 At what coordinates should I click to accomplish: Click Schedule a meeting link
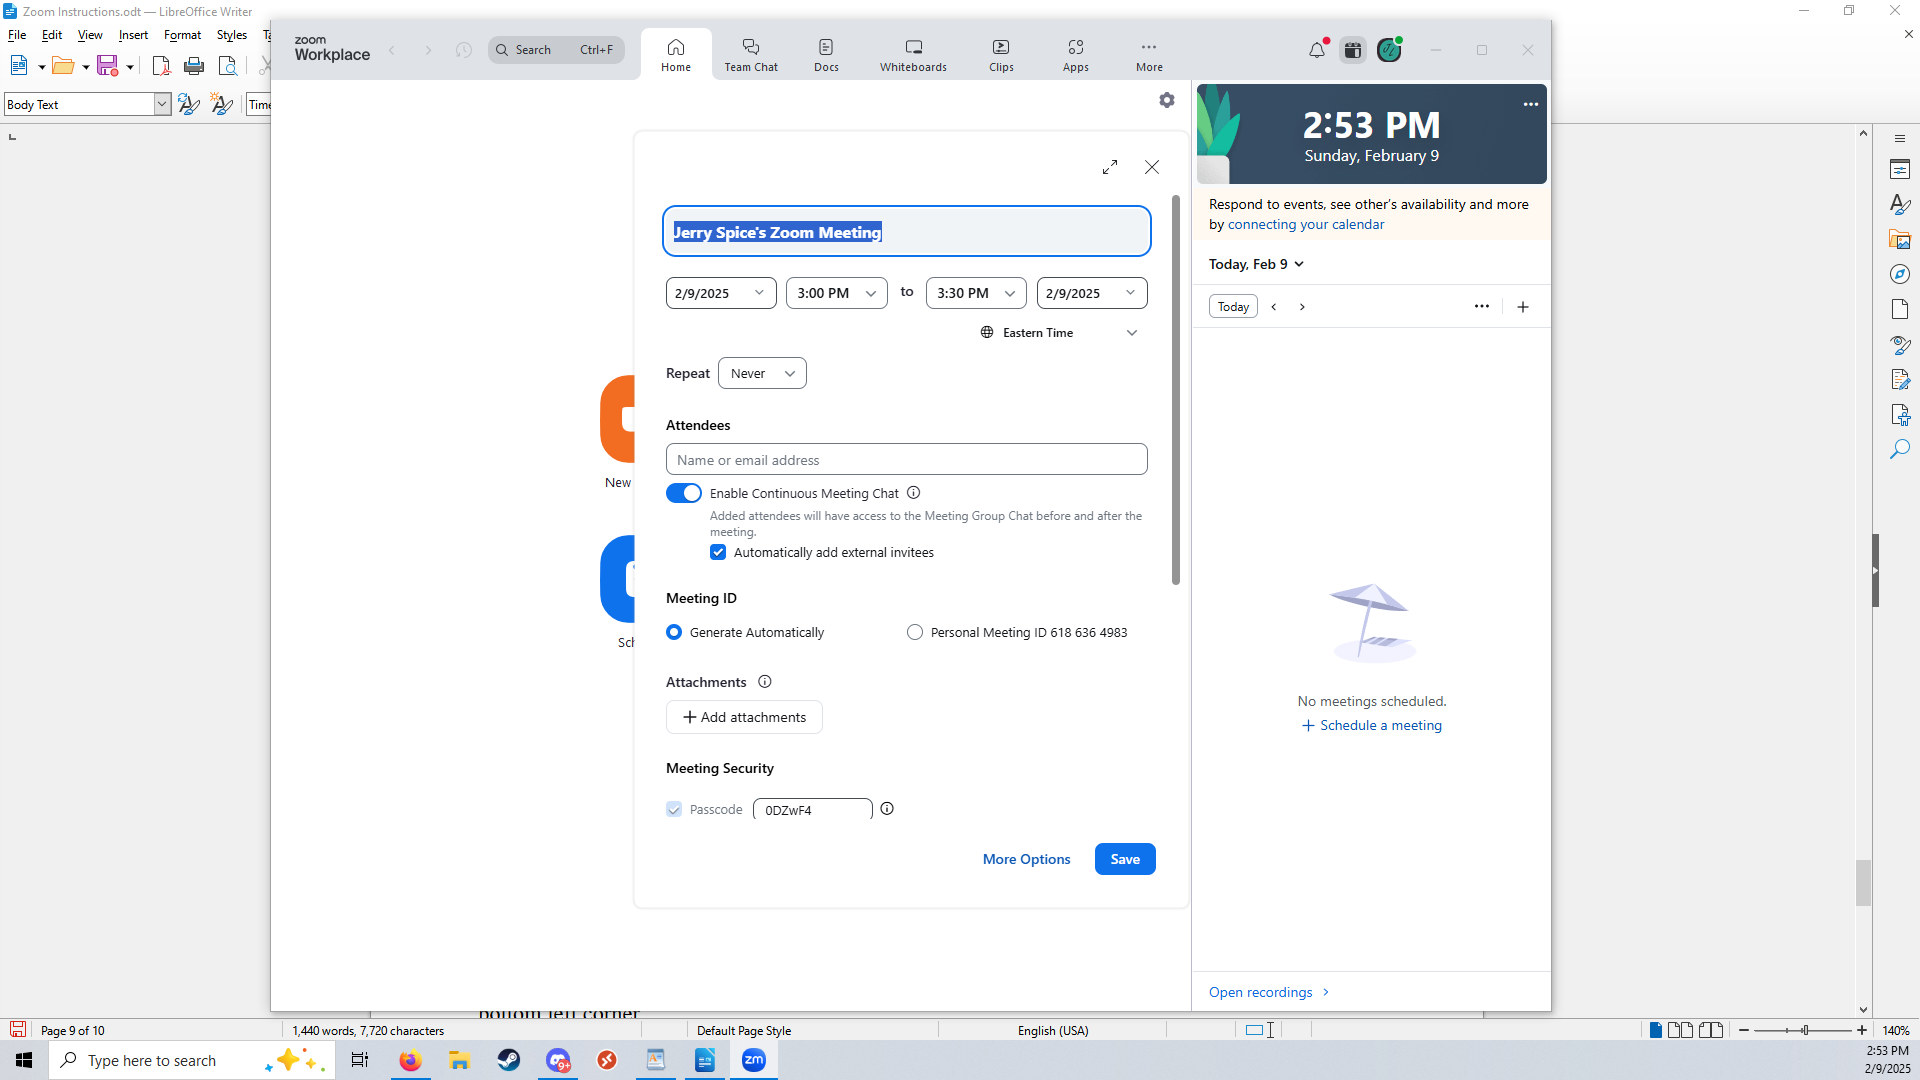(x=1372, y=725)
